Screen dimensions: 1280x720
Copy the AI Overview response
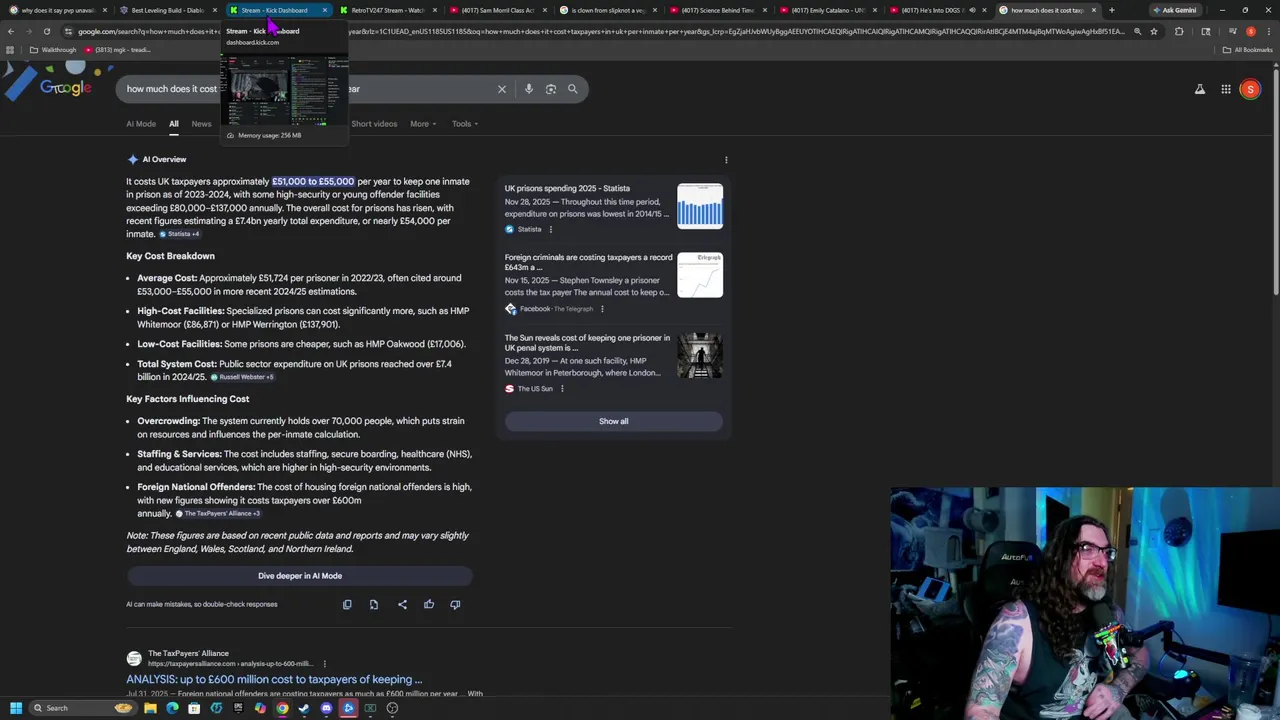coord(347,604)
